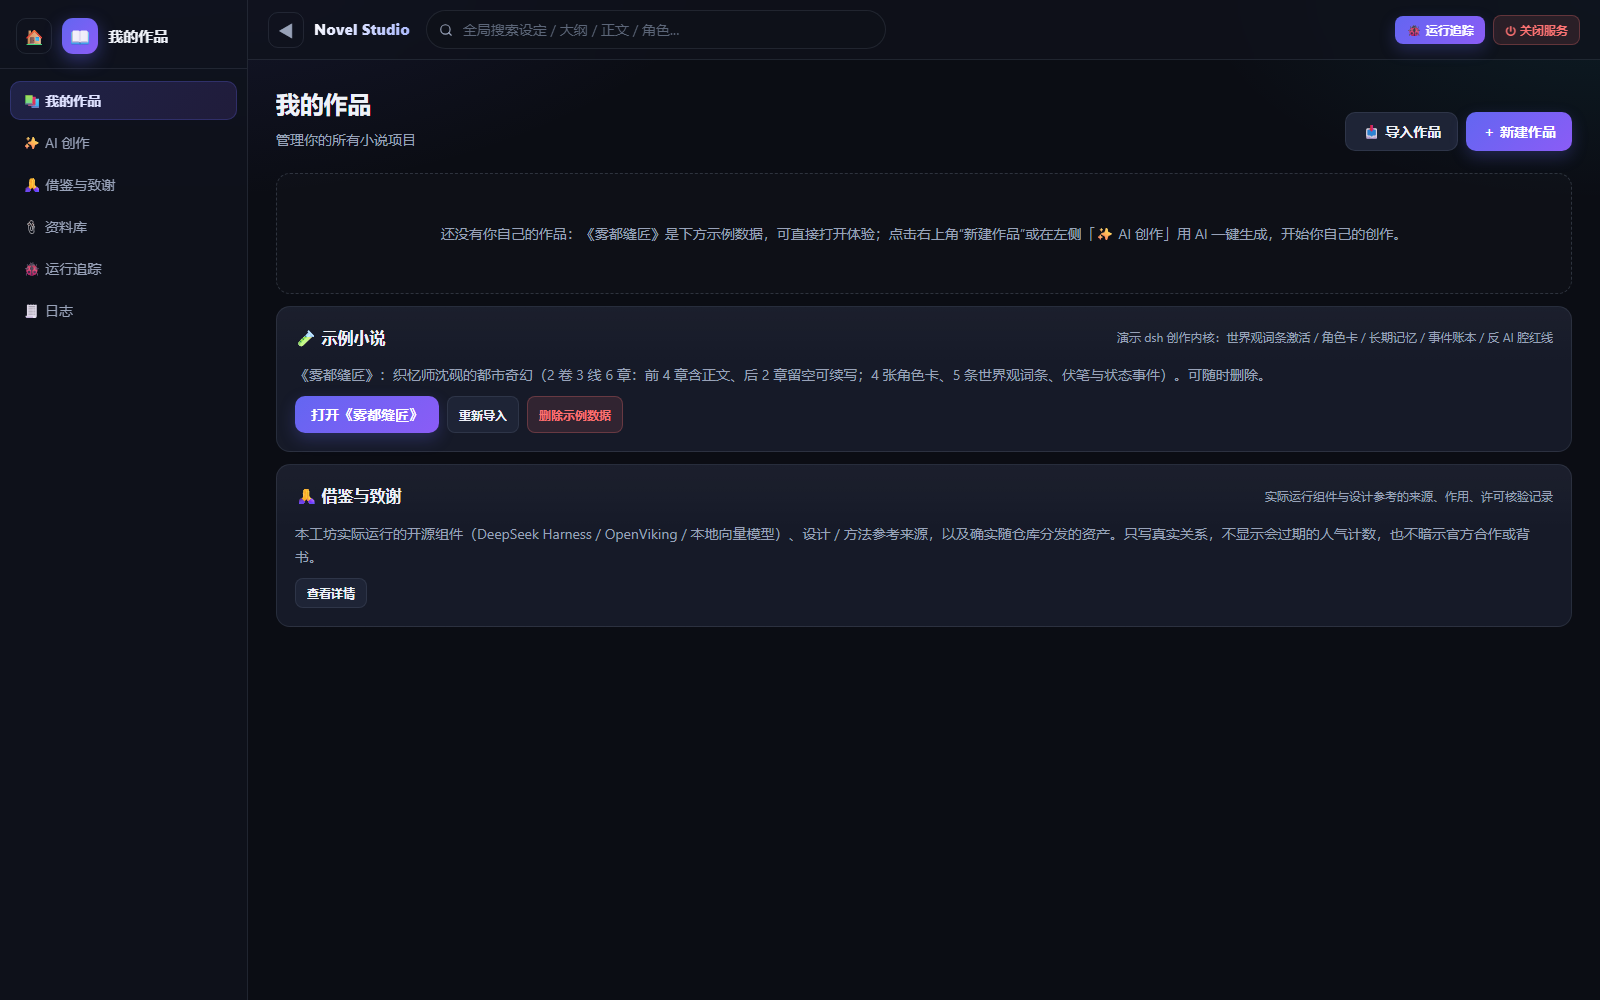Open 日志 in the sidebar
This screenshot has height=1000, width=1600.
point(123,311)
